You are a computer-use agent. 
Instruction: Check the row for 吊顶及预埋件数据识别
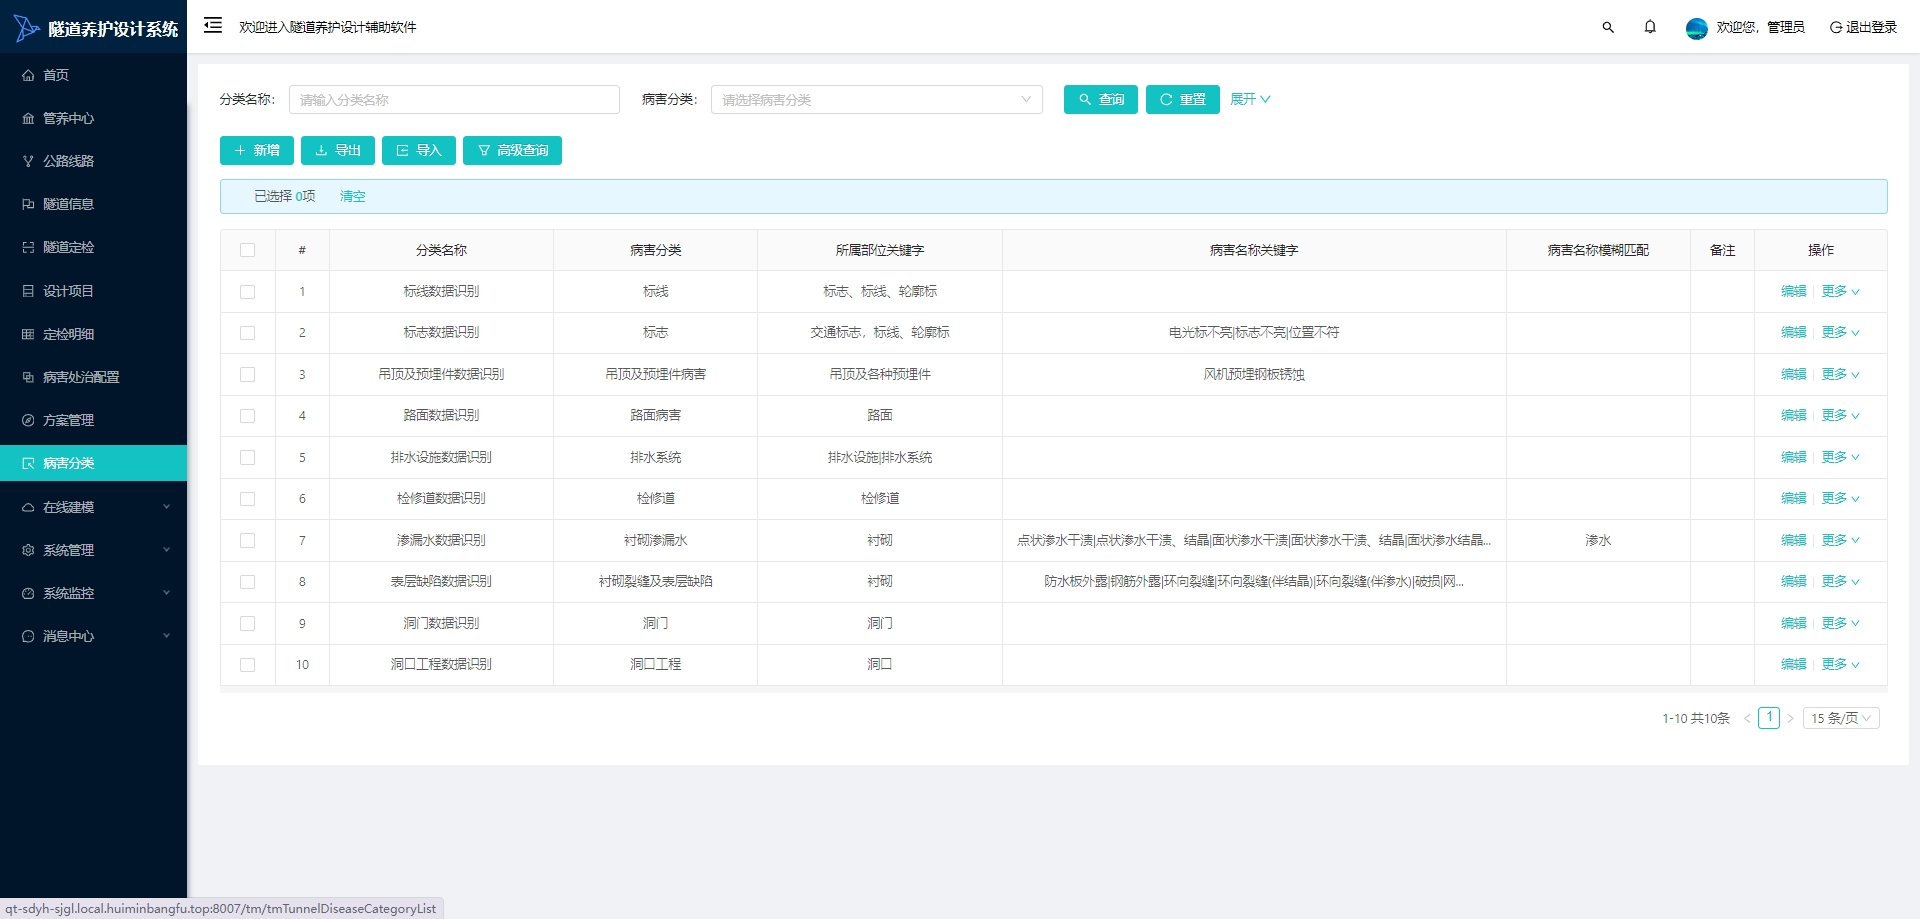248,374
